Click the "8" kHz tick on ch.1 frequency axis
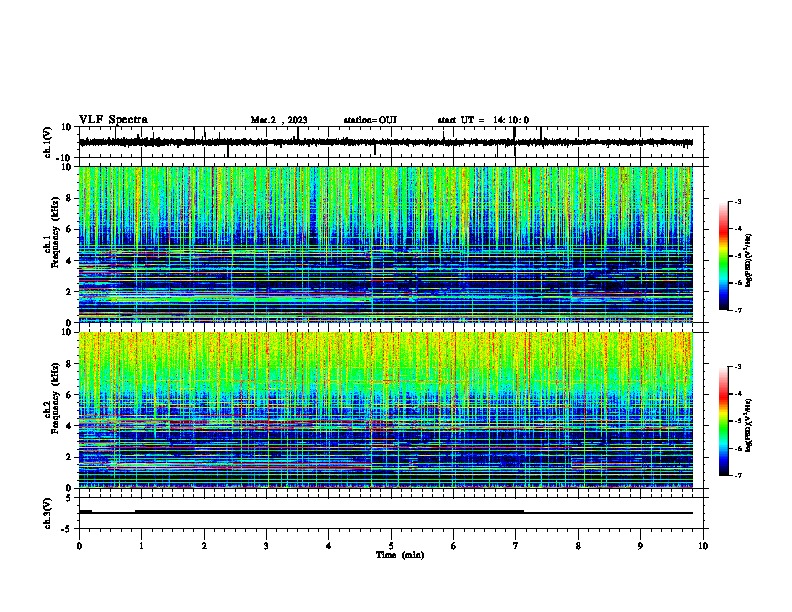792x612 pixels. tap(70, 198)
